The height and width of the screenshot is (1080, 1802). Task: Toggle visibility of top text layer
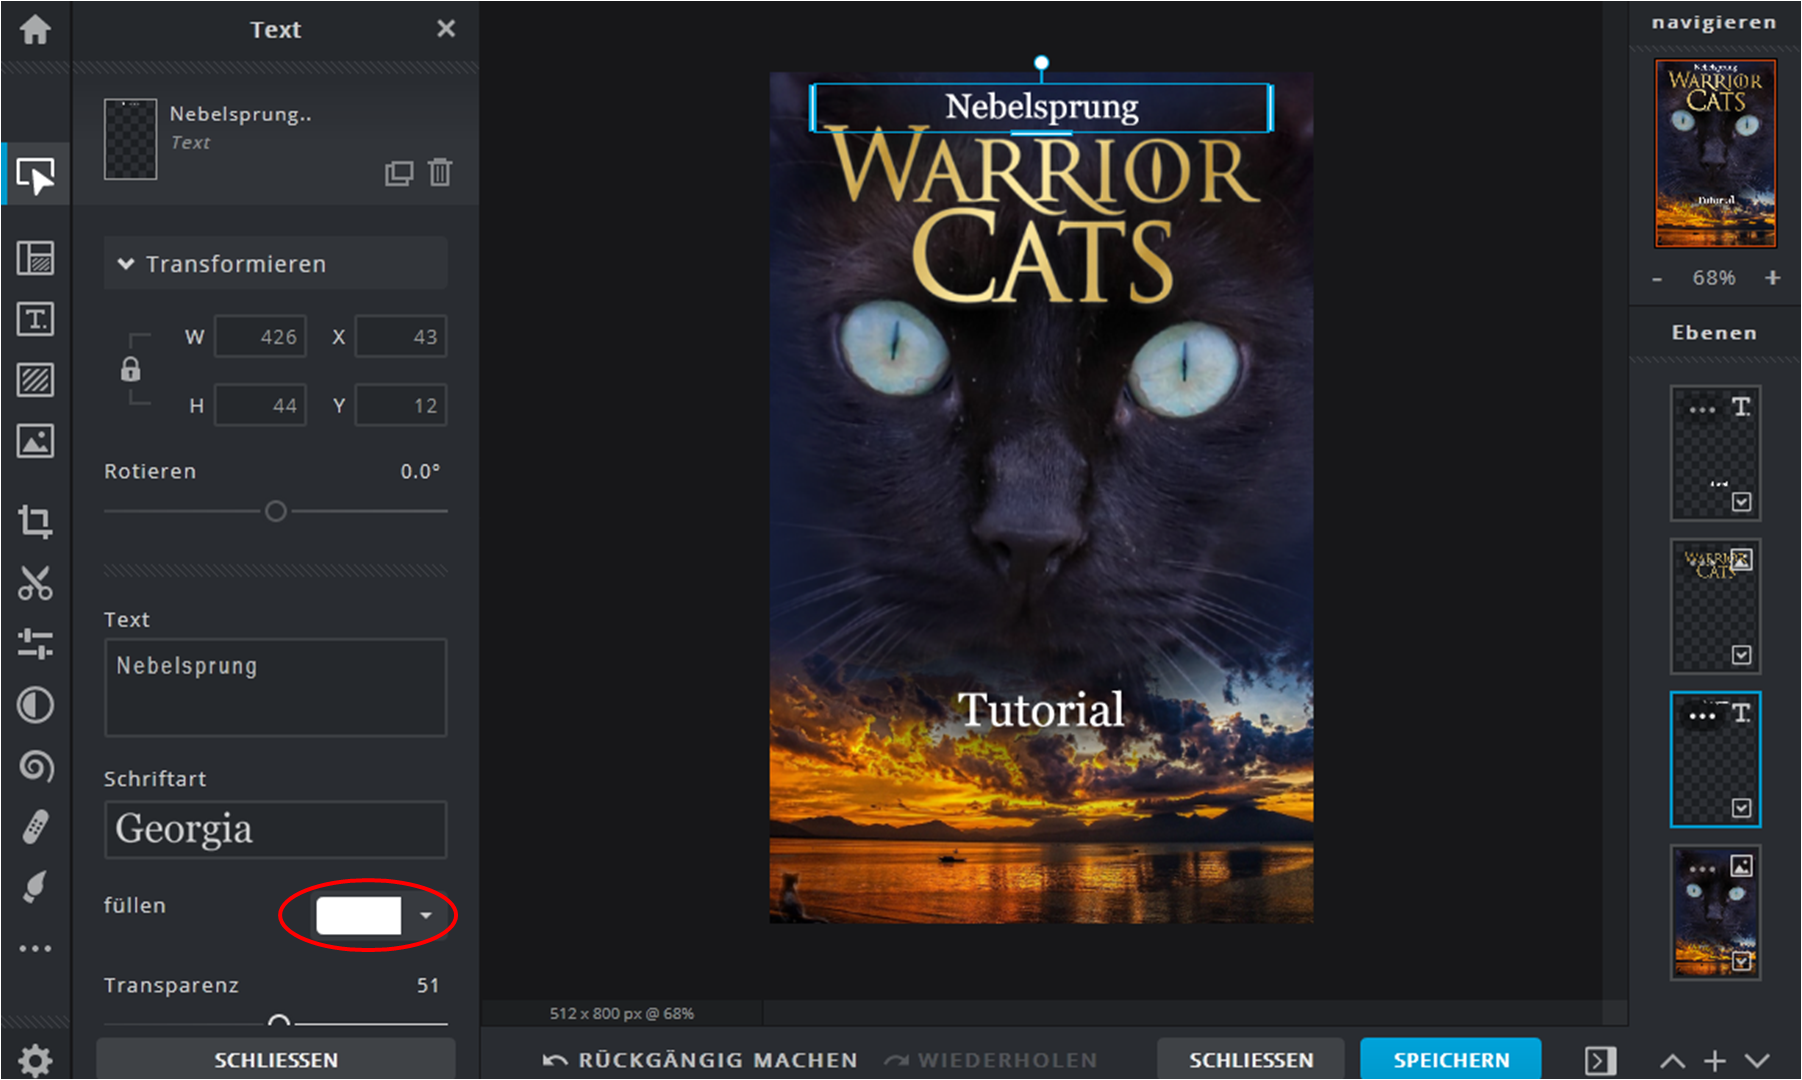[x=1742, y=501]
